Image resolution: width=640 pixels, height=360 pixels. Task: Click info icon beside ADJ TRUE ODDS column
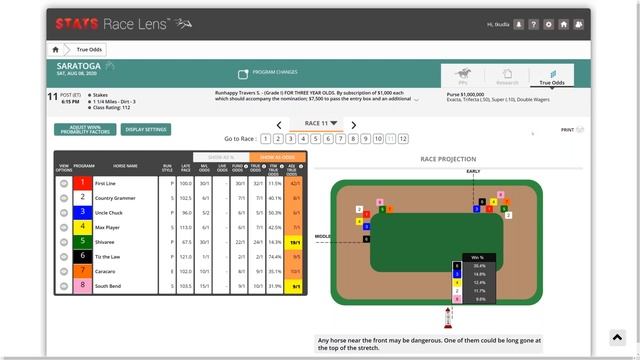click(x=301, y=167)
